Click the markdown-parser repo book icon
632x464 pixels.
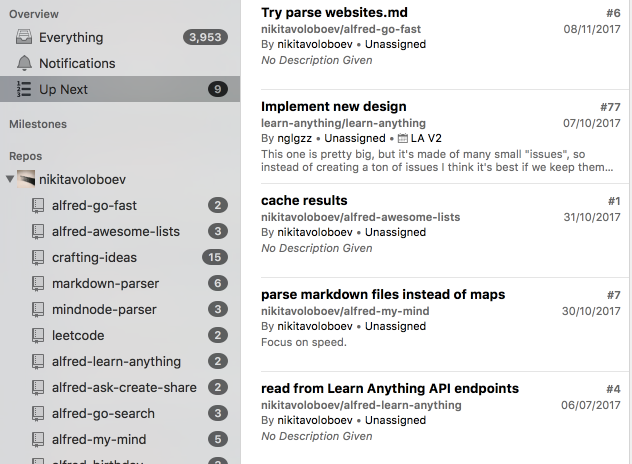(38, 283)
